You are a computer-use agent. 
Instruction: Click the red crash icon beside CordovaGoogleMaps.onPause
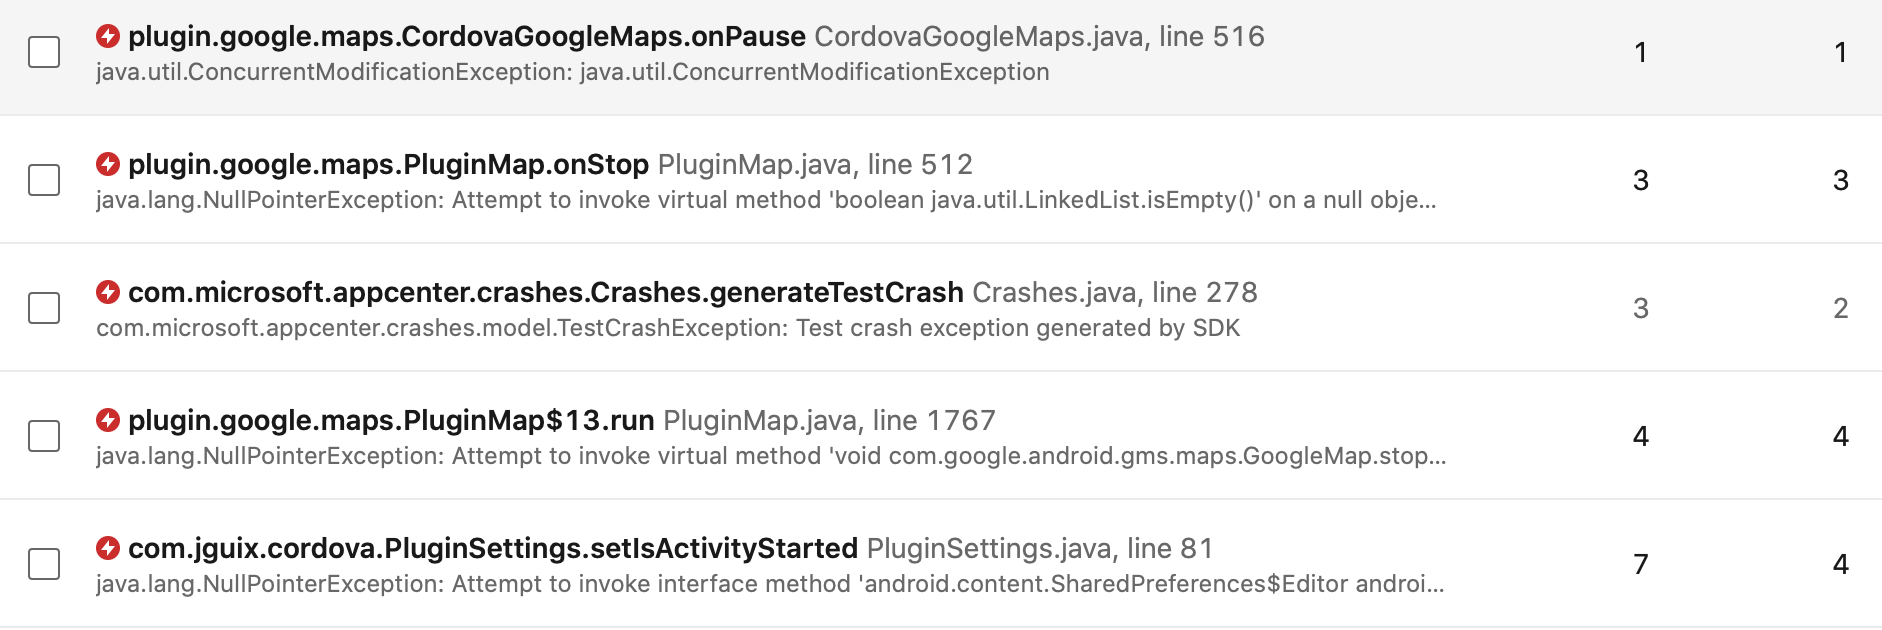(110, 36)
